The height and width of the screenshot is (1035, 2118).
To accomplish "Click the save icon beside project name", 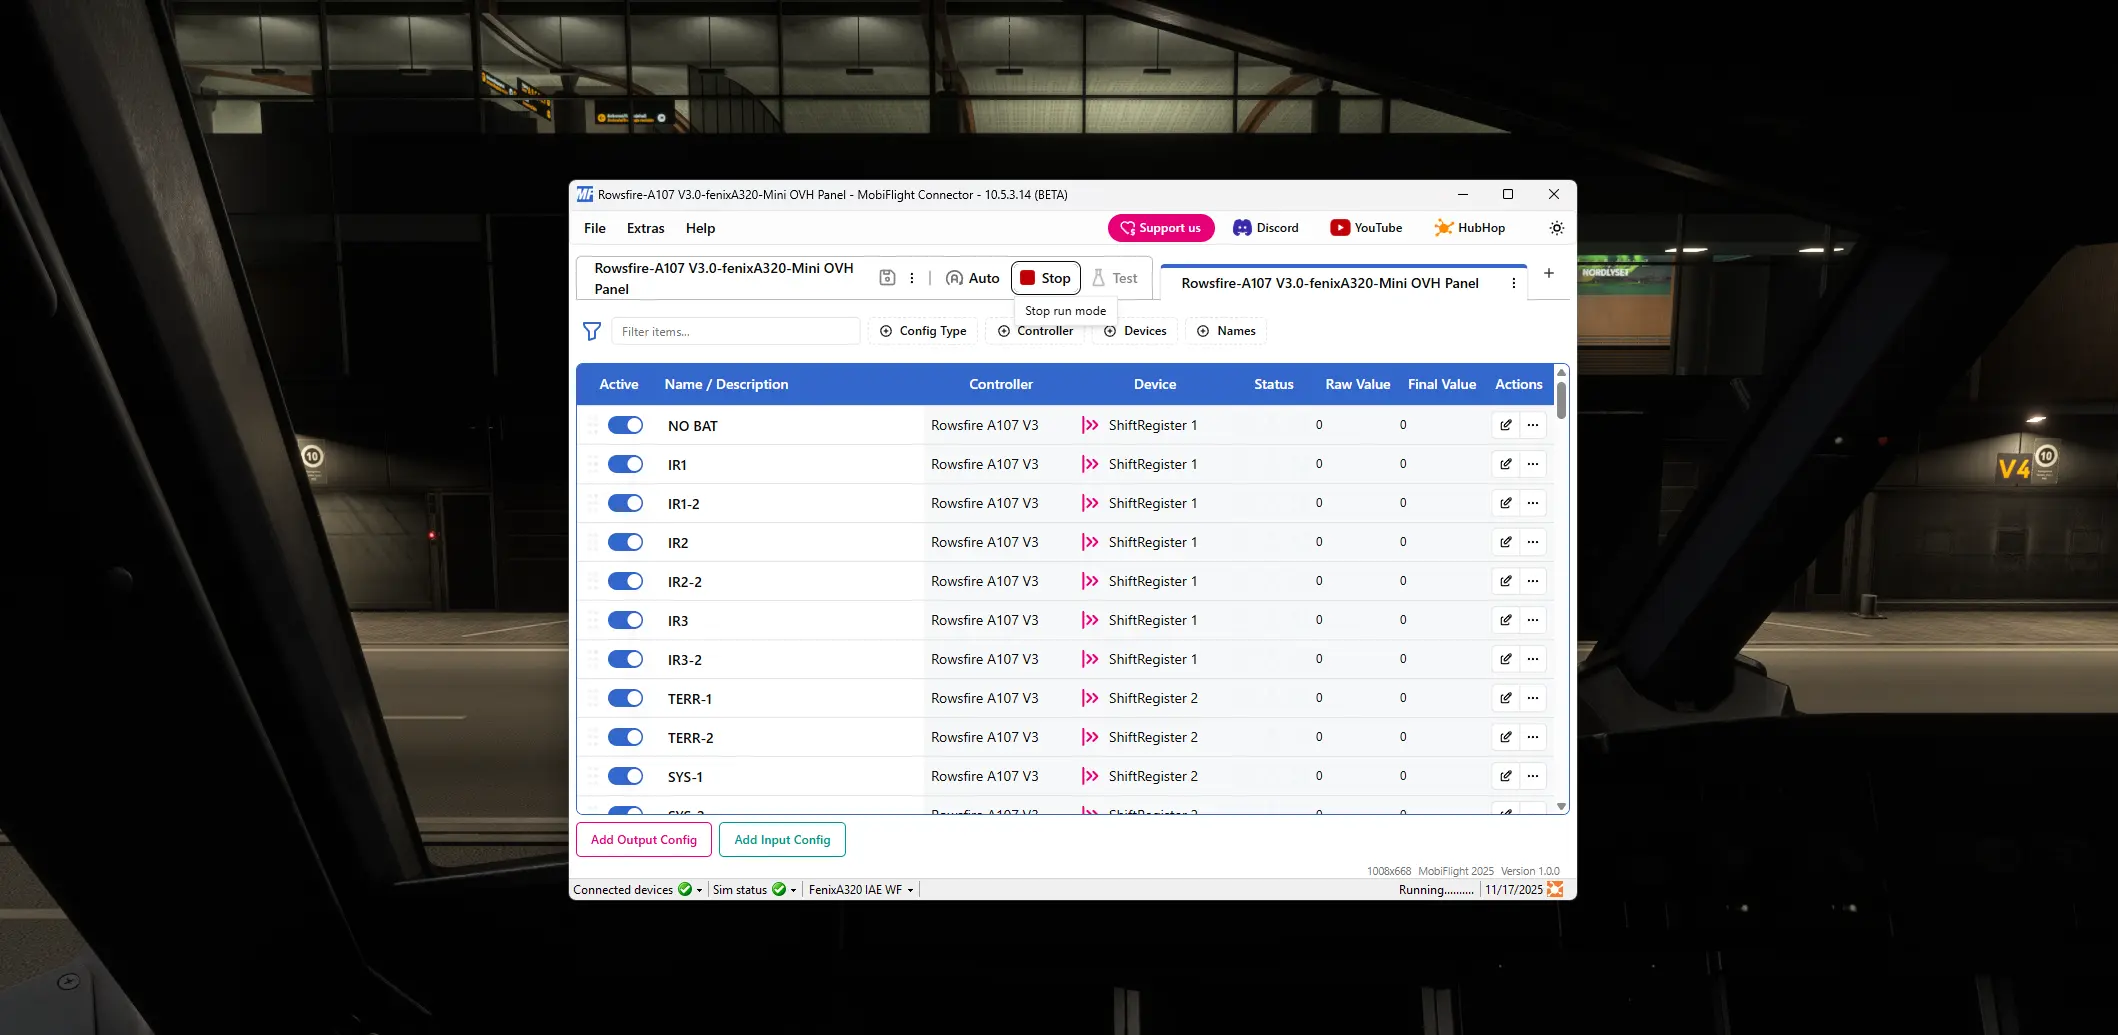I will click(x=887, y=278).
